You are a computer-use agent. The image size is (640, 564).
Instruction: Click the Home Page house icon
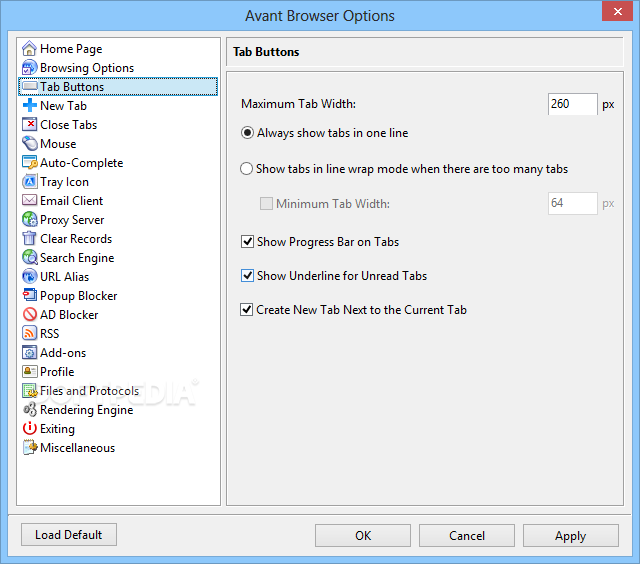(29, 49)
